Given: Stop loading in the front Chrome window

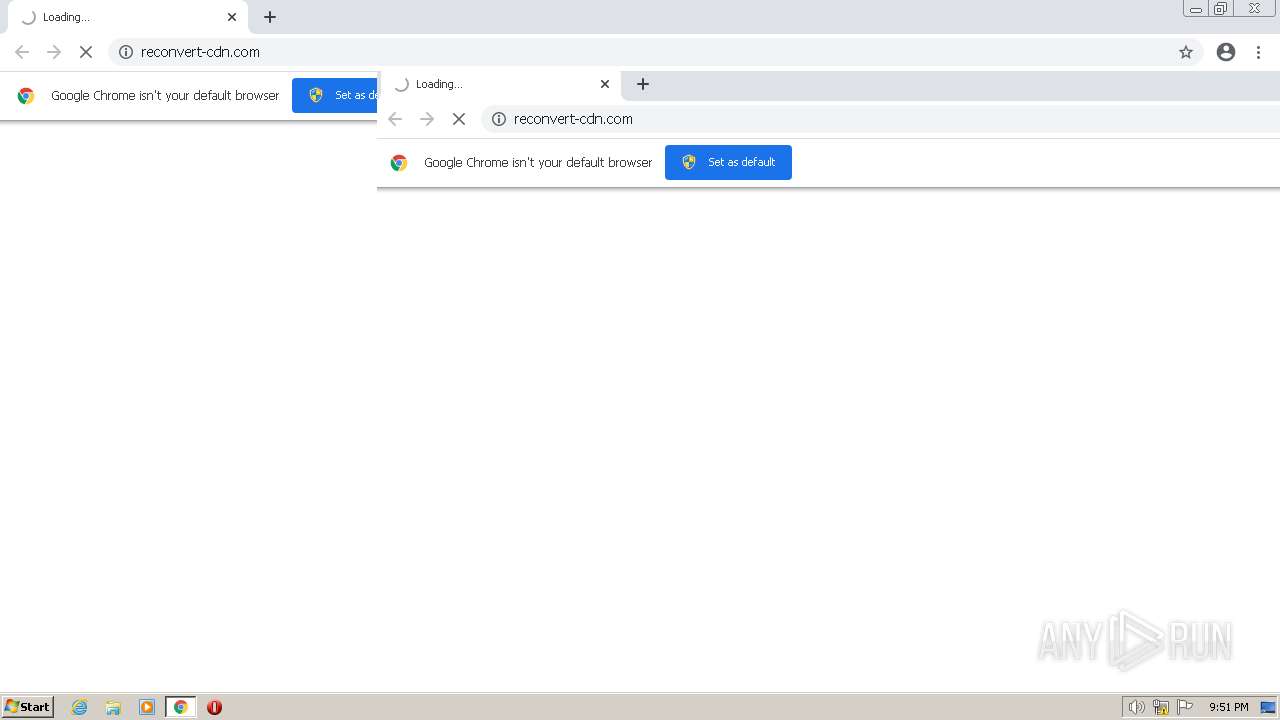Looking at the screenshot, I should pos(459,119).
